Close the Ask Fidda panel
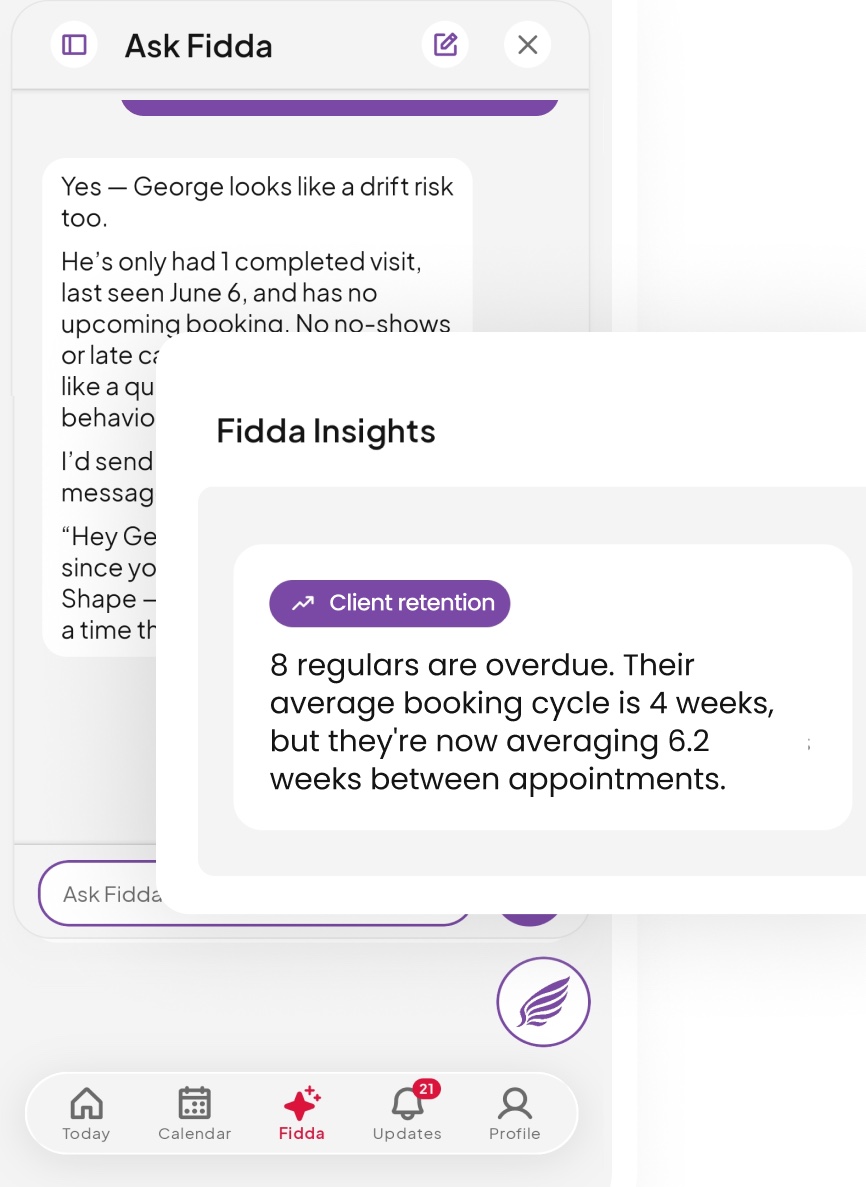Image resolution: width=866 pixels, height=1187 pixels. (528, 45)
